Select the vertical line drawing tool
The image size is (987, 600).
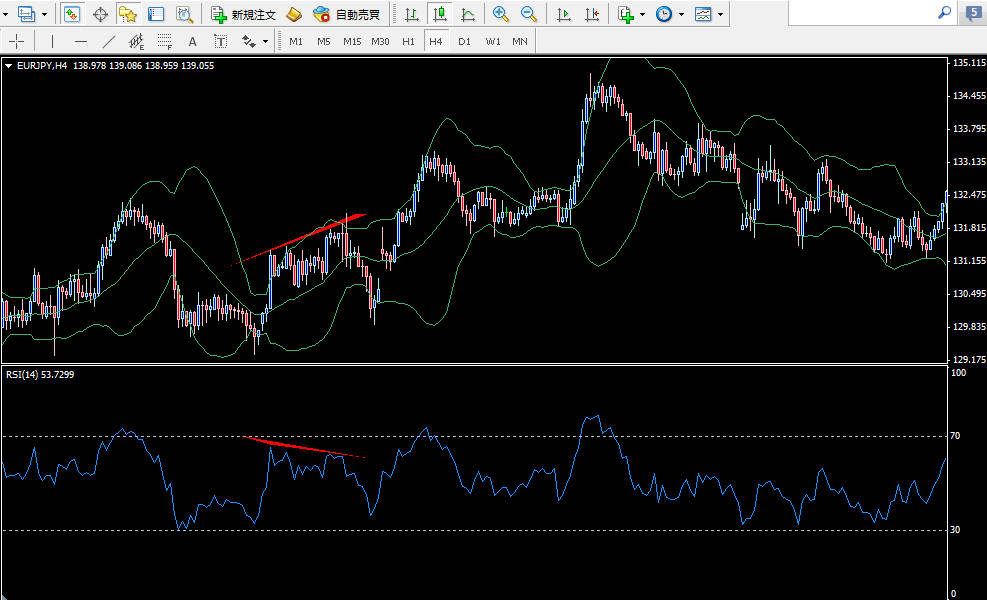pos(52,42)
